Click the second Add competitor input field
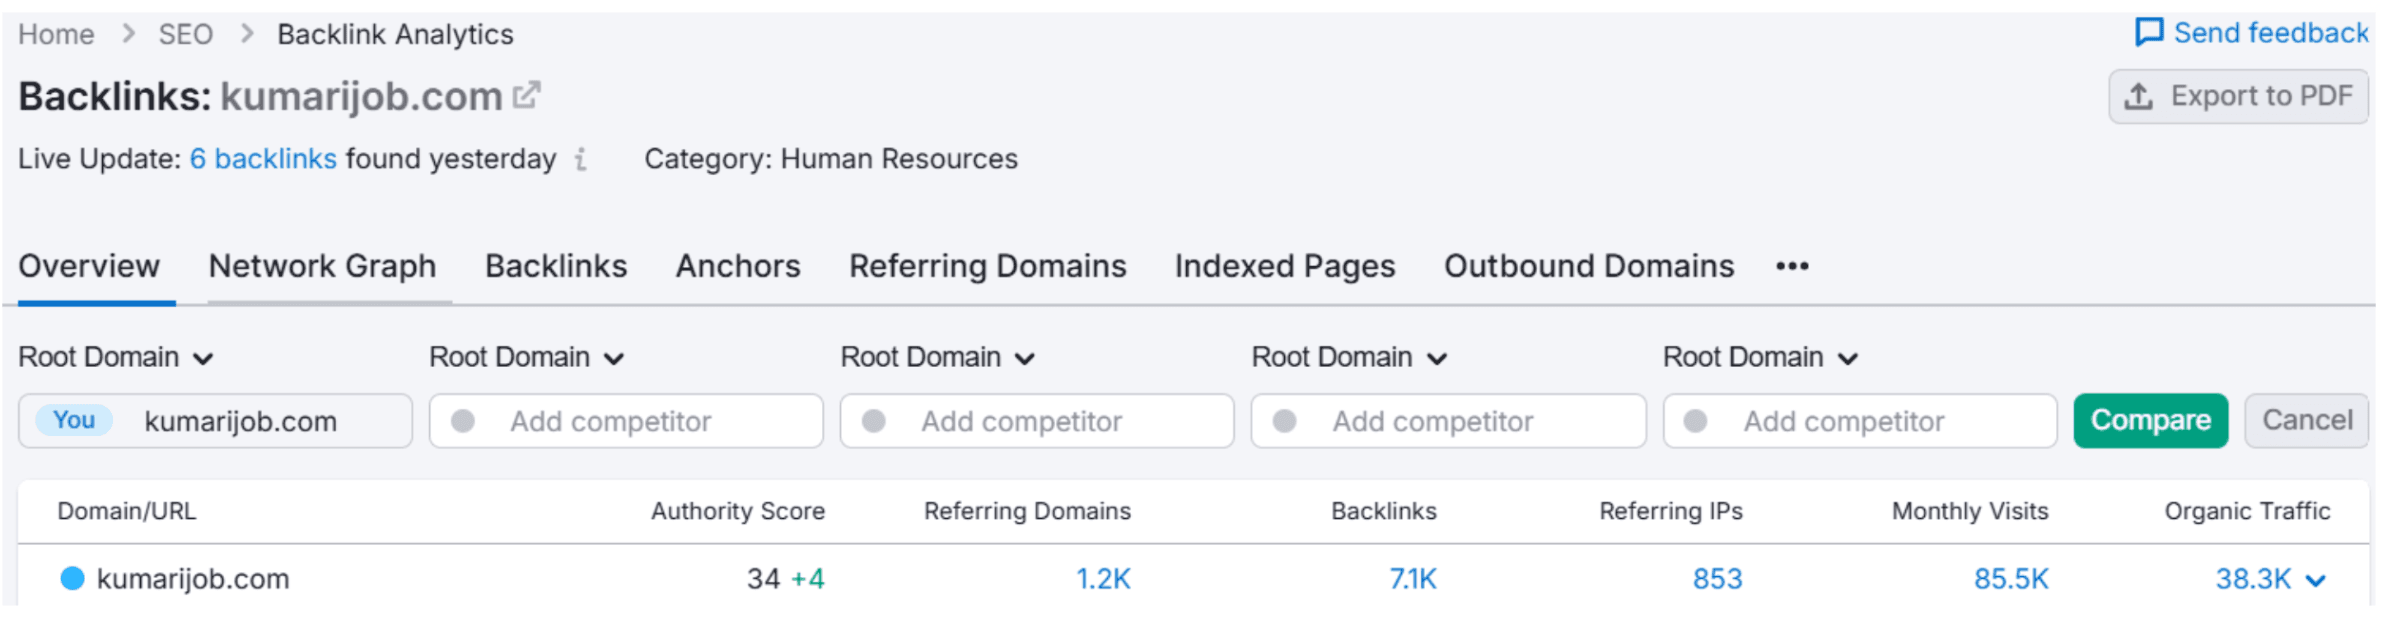 [x=1037, y=421]
